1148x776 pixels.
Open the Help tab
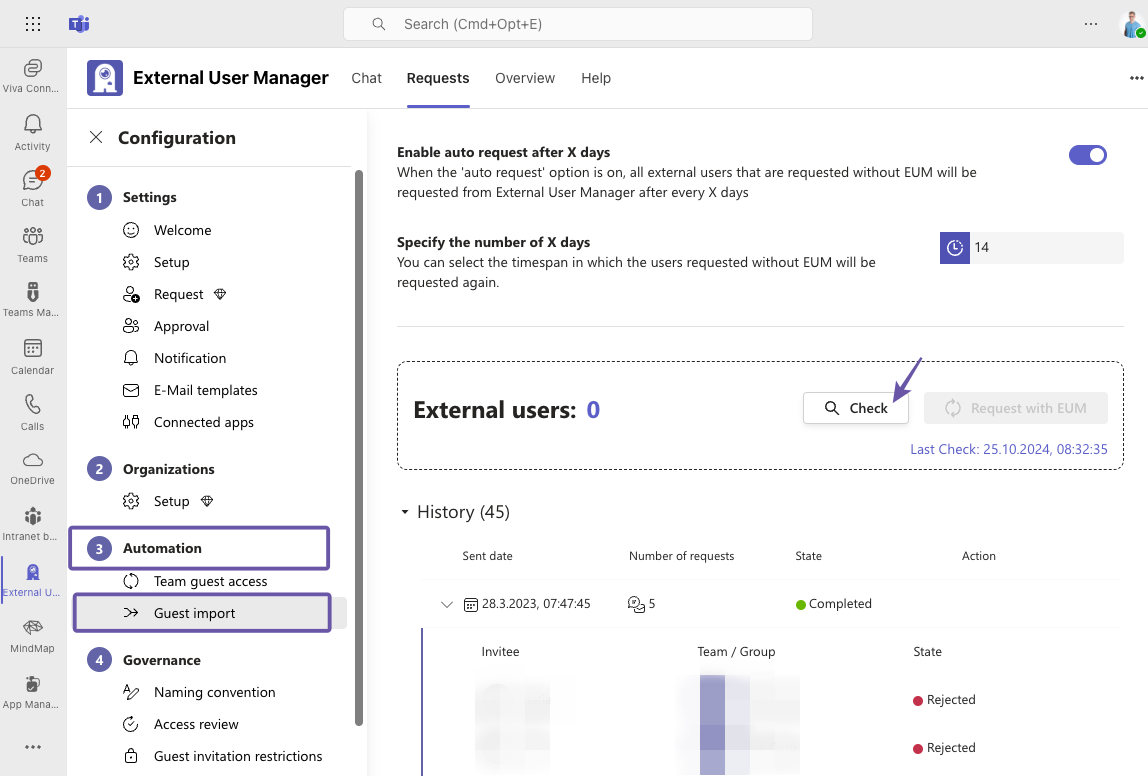[596, 78]
